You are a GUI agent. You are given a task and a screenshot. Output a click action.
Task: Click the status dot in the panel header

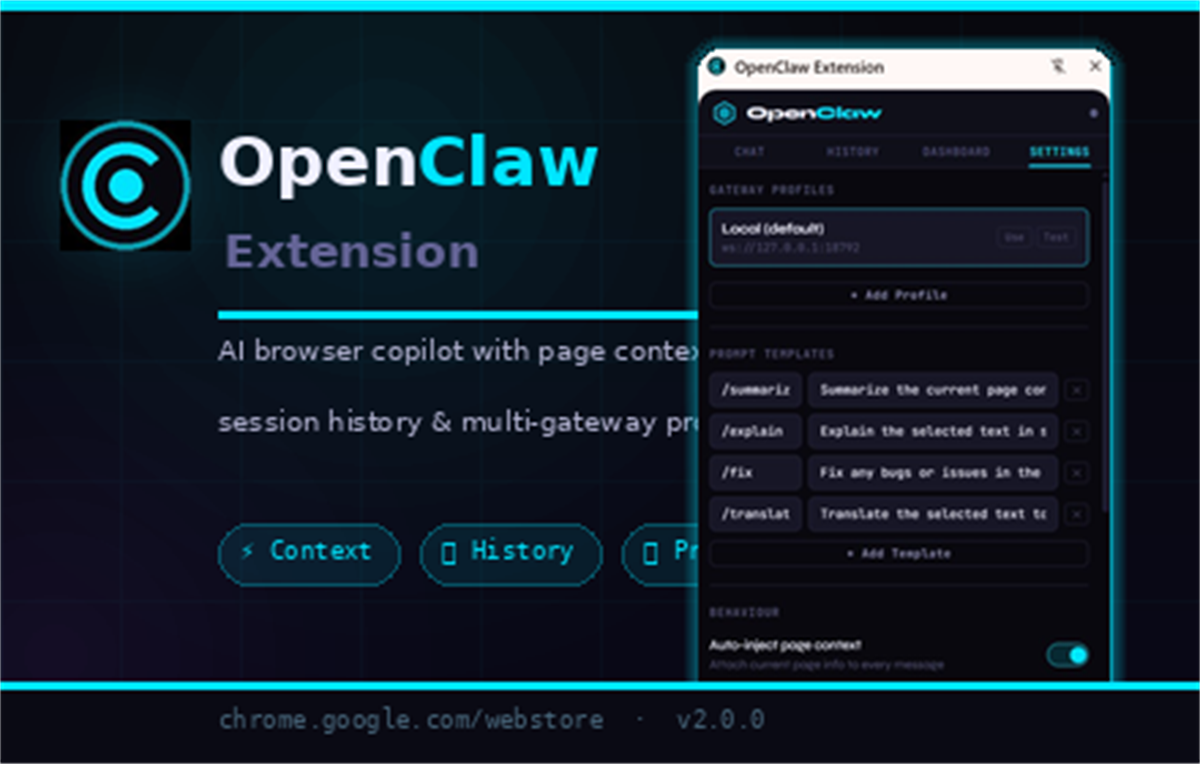point(1093,113)
